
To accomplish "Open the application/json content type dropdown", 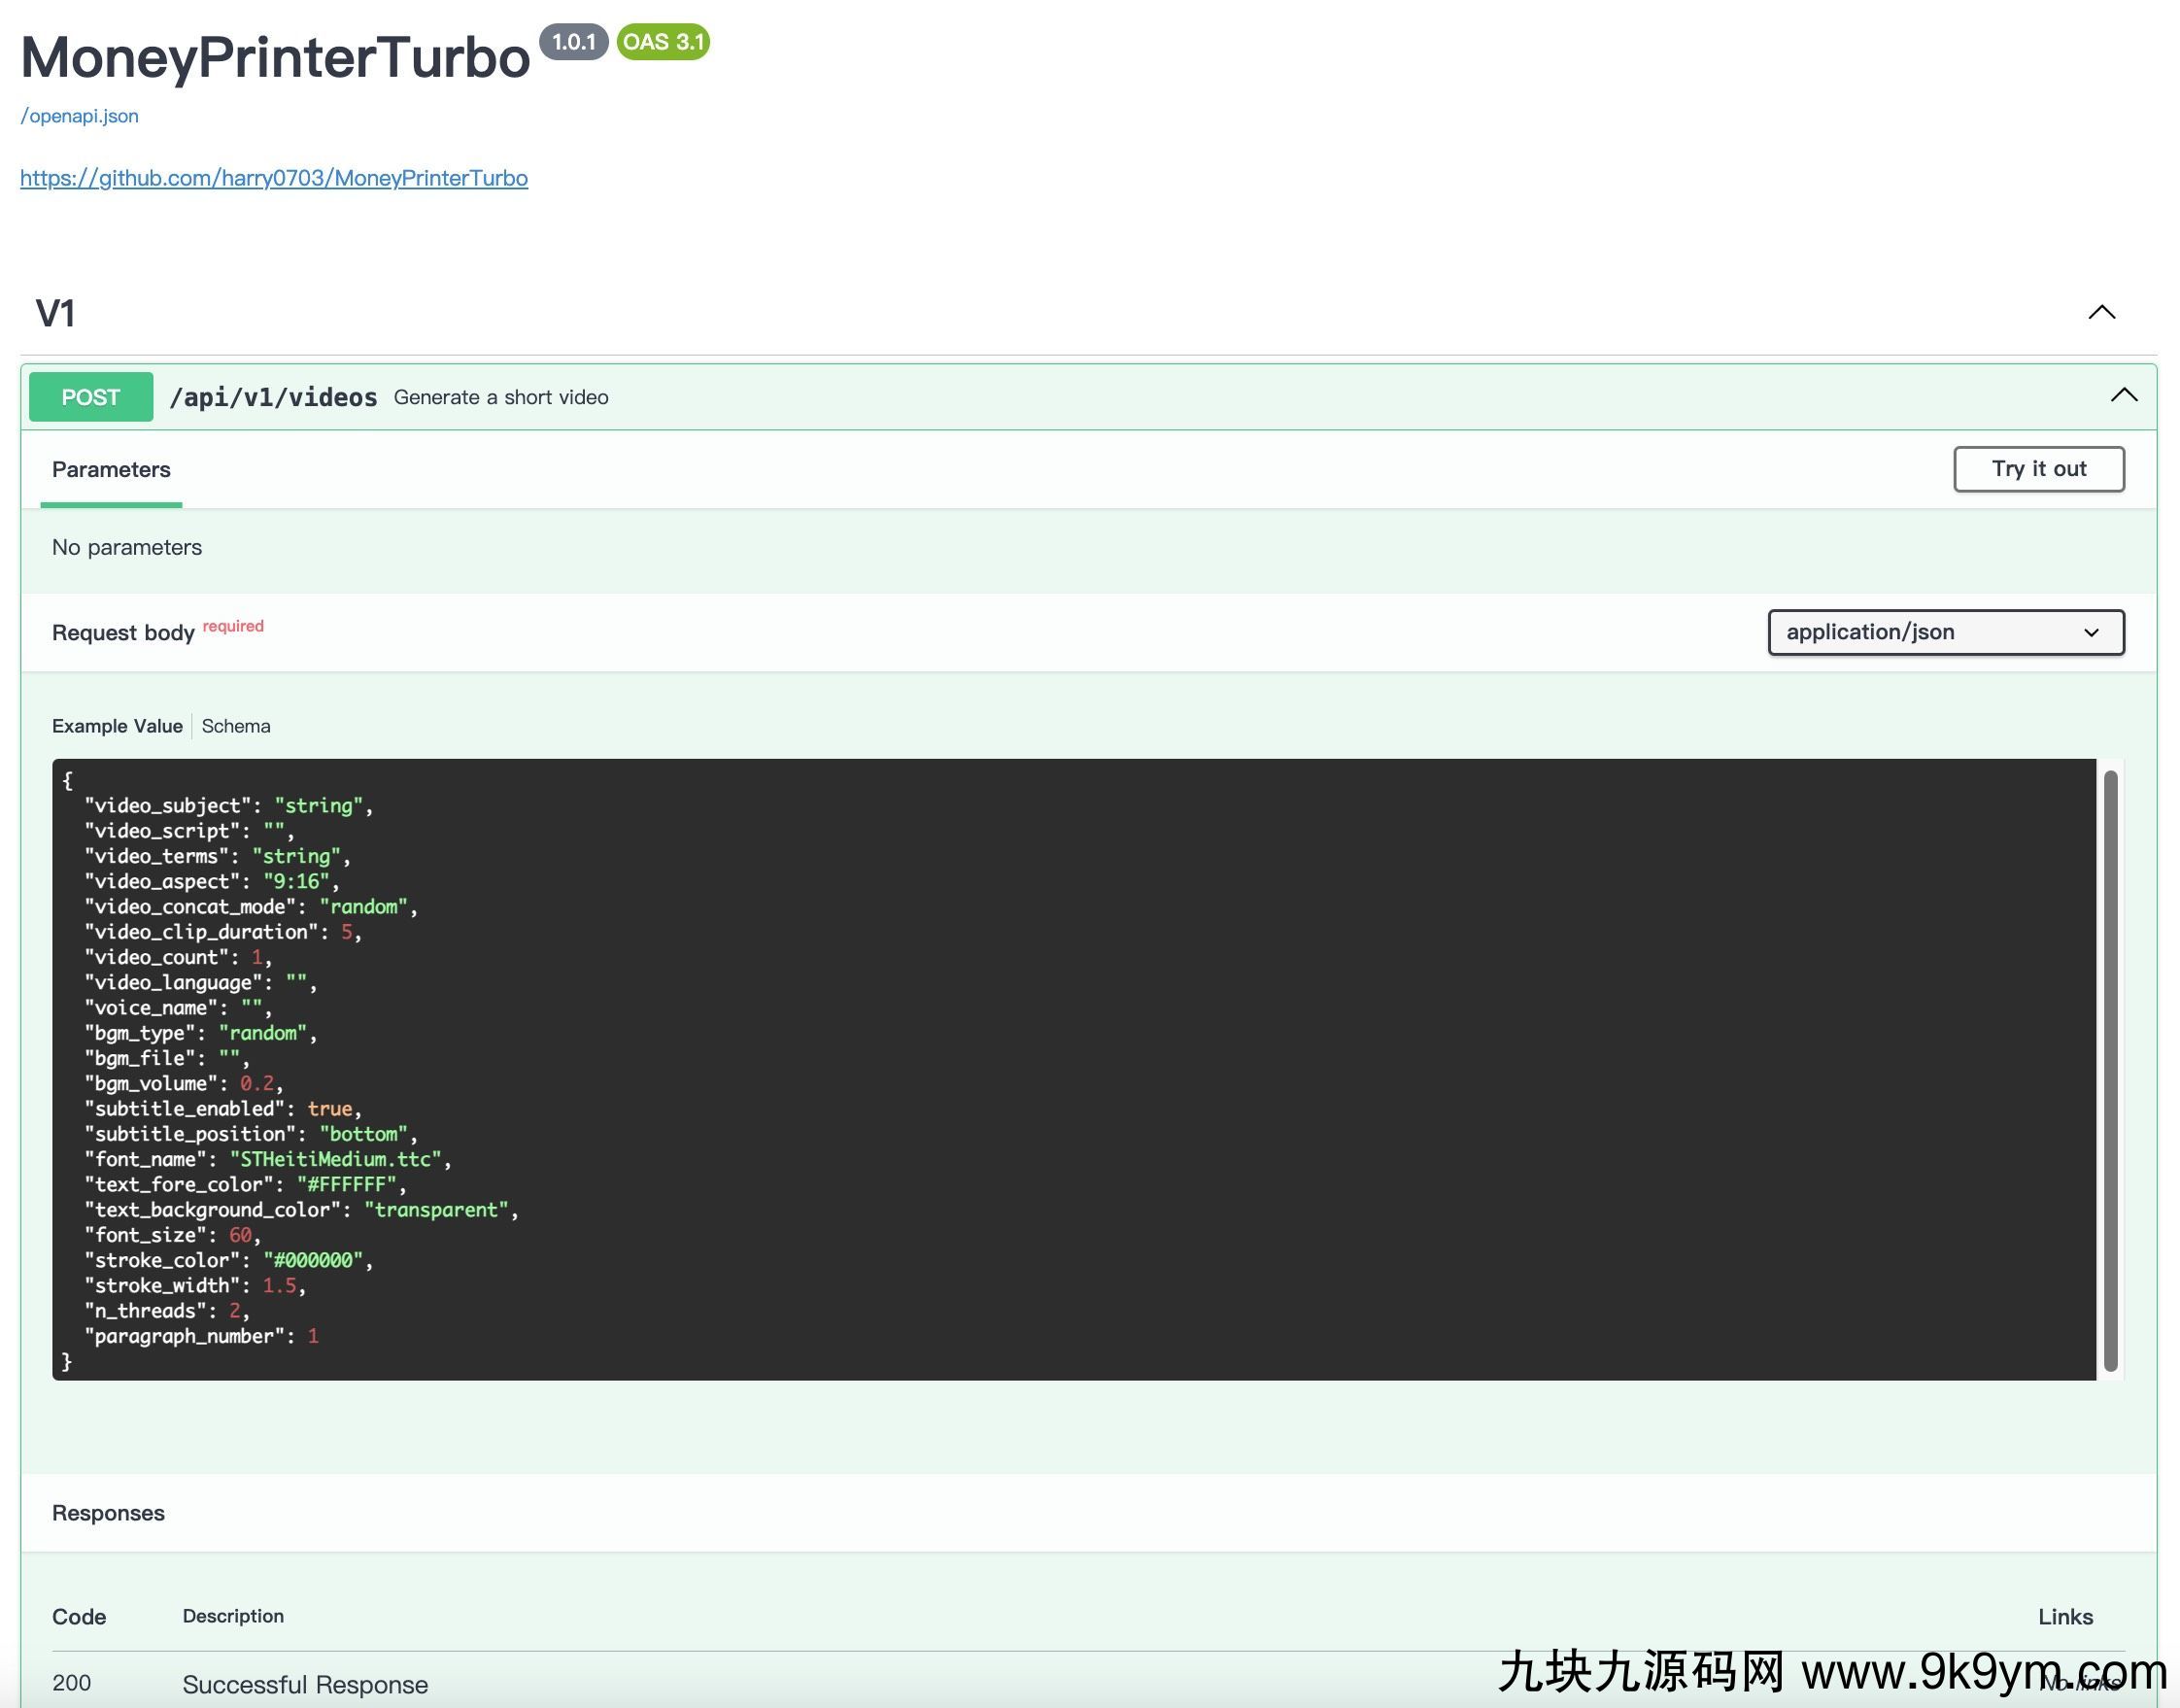I will [x=1945, y=632].
